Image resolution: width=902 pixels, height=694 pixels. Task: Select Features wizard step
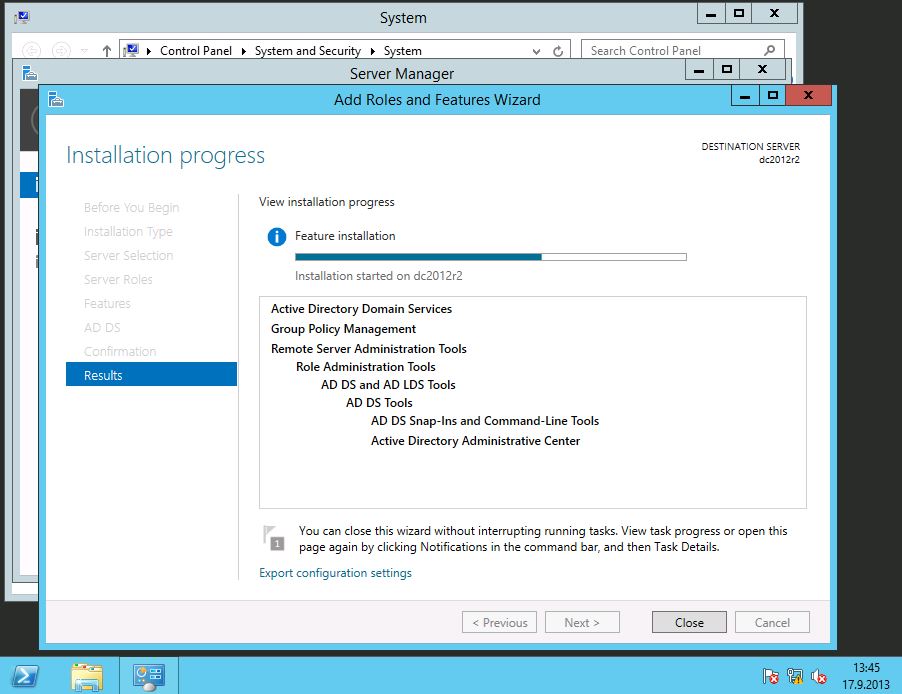107,303
